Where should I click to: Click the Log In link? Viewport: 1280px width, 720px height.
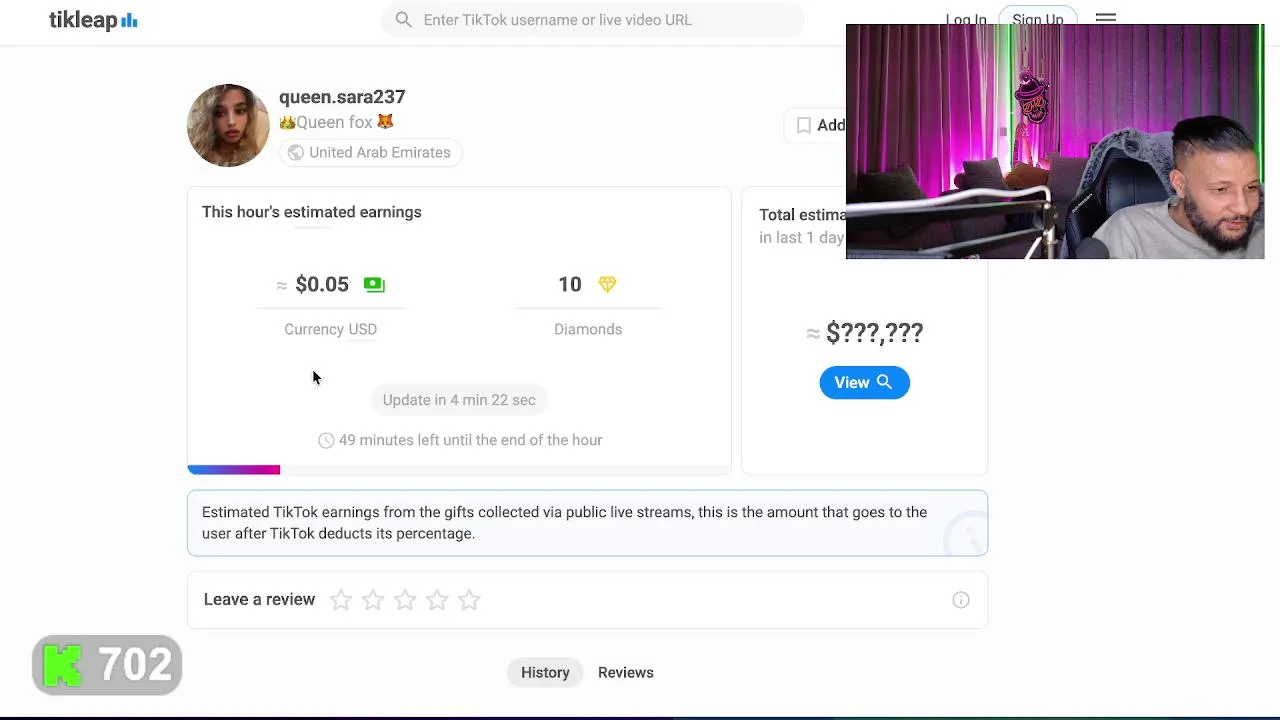[965, 19]
